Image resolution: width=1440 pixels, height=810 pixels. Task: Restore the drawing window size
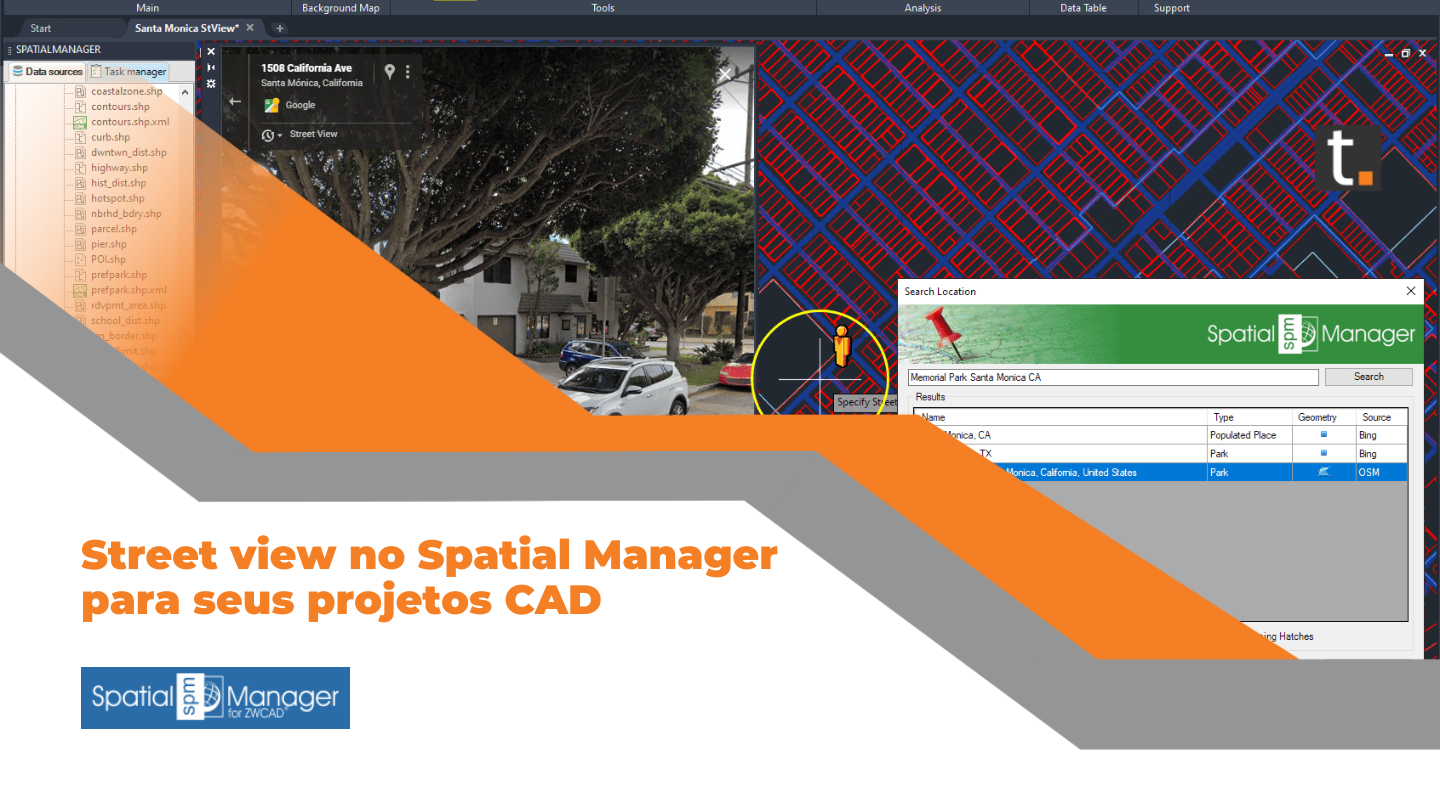pos(1405,53)
